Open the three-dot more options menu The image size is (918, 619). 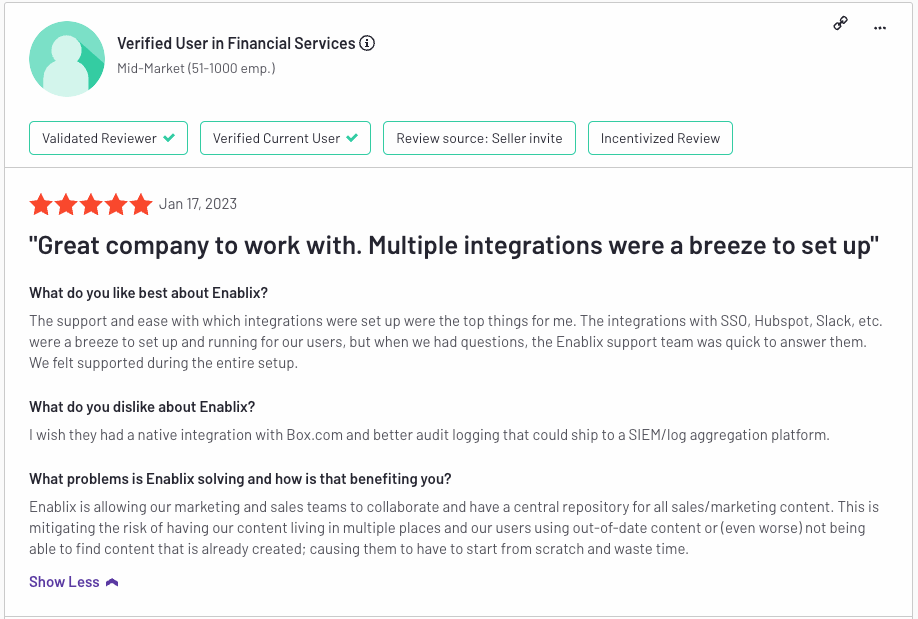tap(879, 28)
